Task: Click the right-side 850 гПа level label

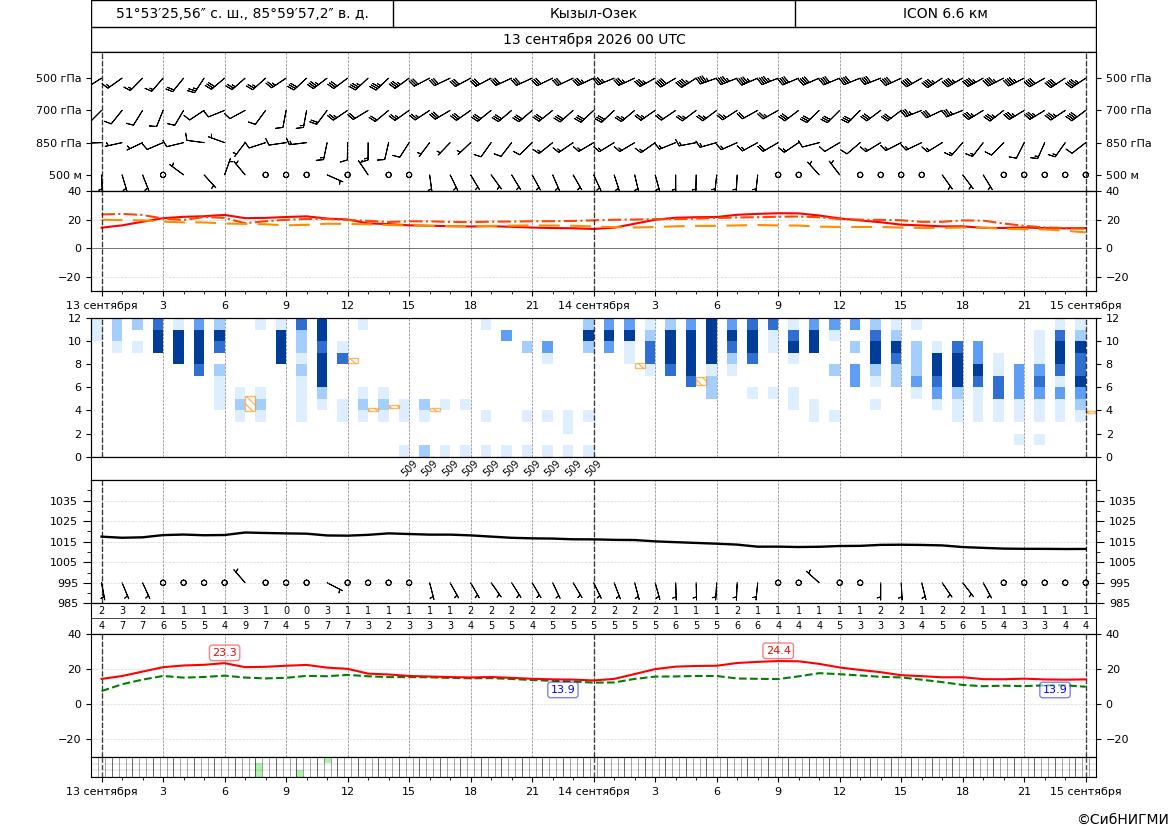Action: [1128, 143]
